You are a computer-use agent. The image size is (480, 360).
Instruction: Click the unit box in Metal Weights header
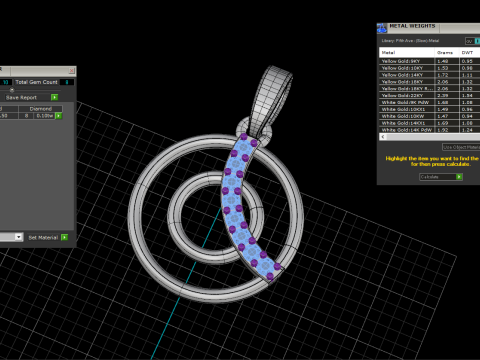pyautogui.click(x=470, y=41)
